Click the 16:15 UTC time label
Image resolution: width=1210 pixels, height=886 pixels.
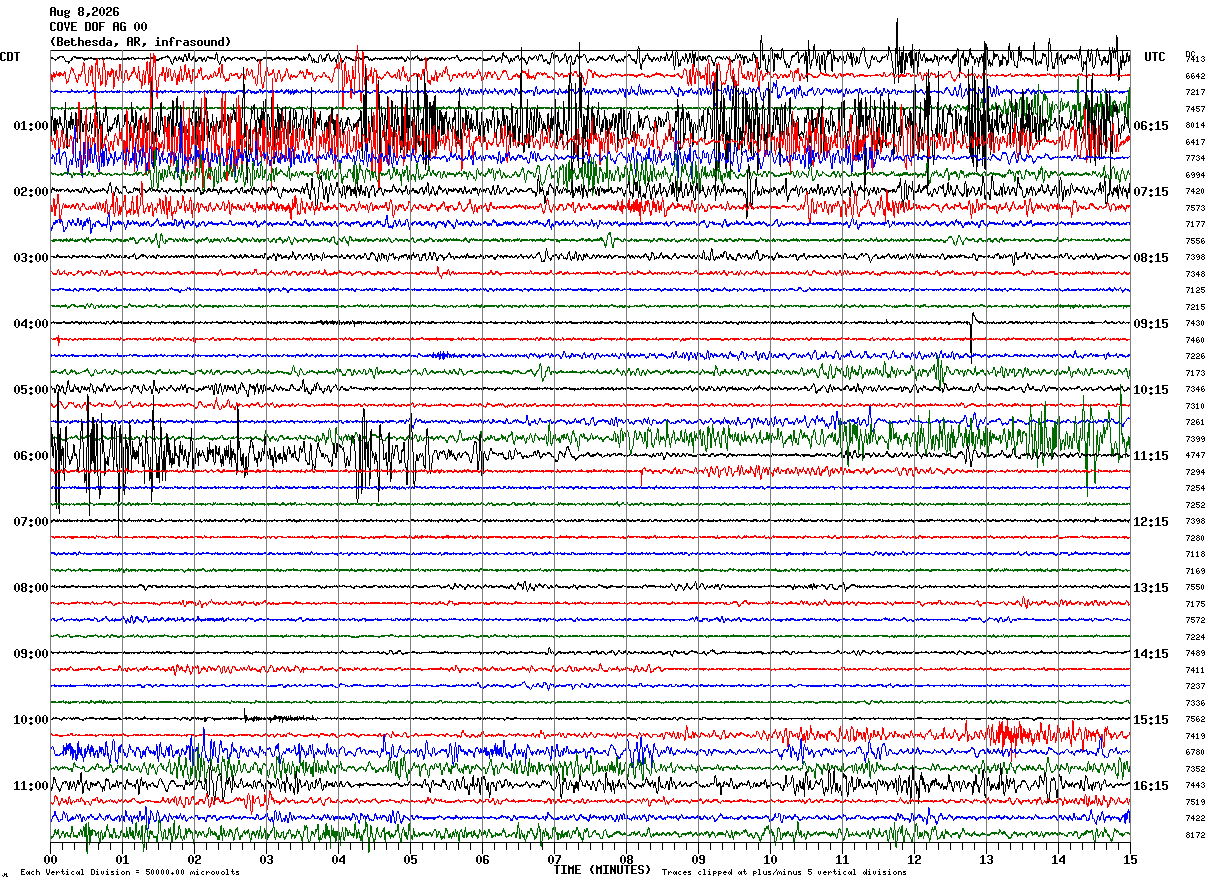tap(1151, 786)
